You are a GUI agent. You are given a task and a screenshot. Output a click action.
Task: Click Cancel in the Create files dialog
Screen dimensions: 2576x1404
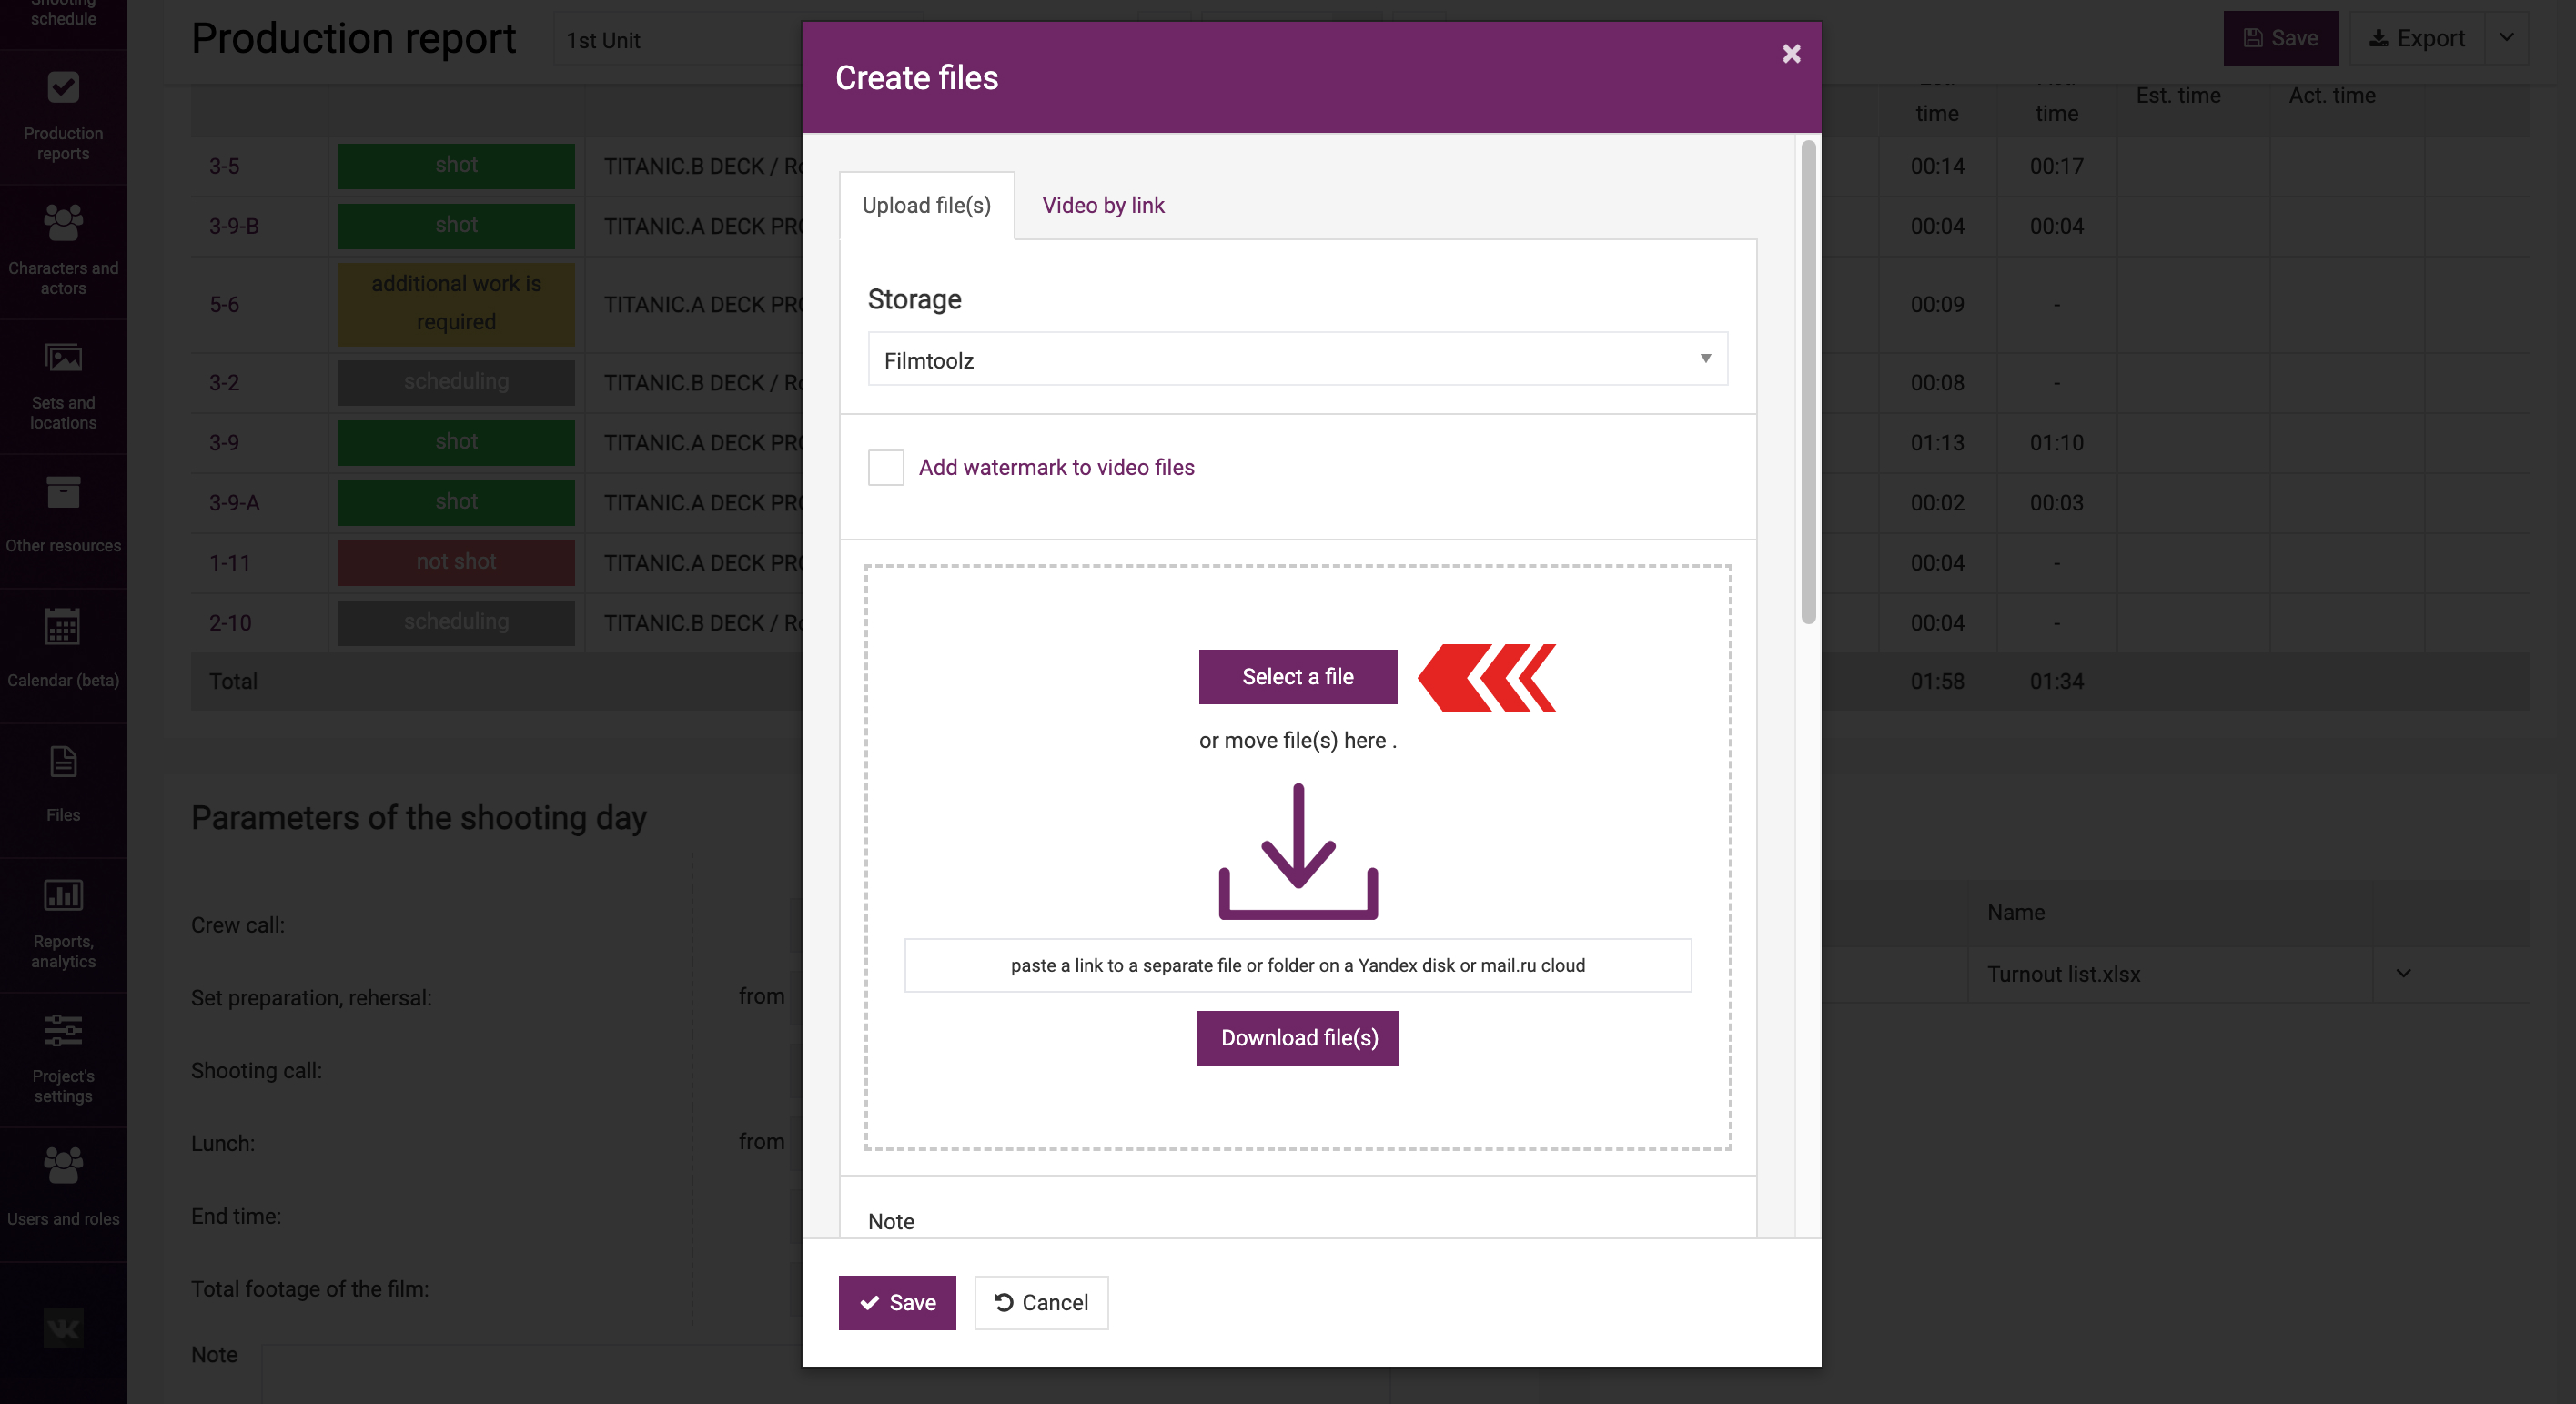1041,1302
